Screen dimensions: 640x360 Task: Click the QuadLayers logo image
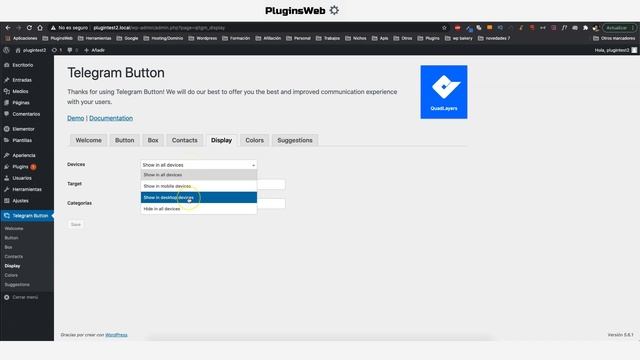pyautogui.click(x=444, y=92)
